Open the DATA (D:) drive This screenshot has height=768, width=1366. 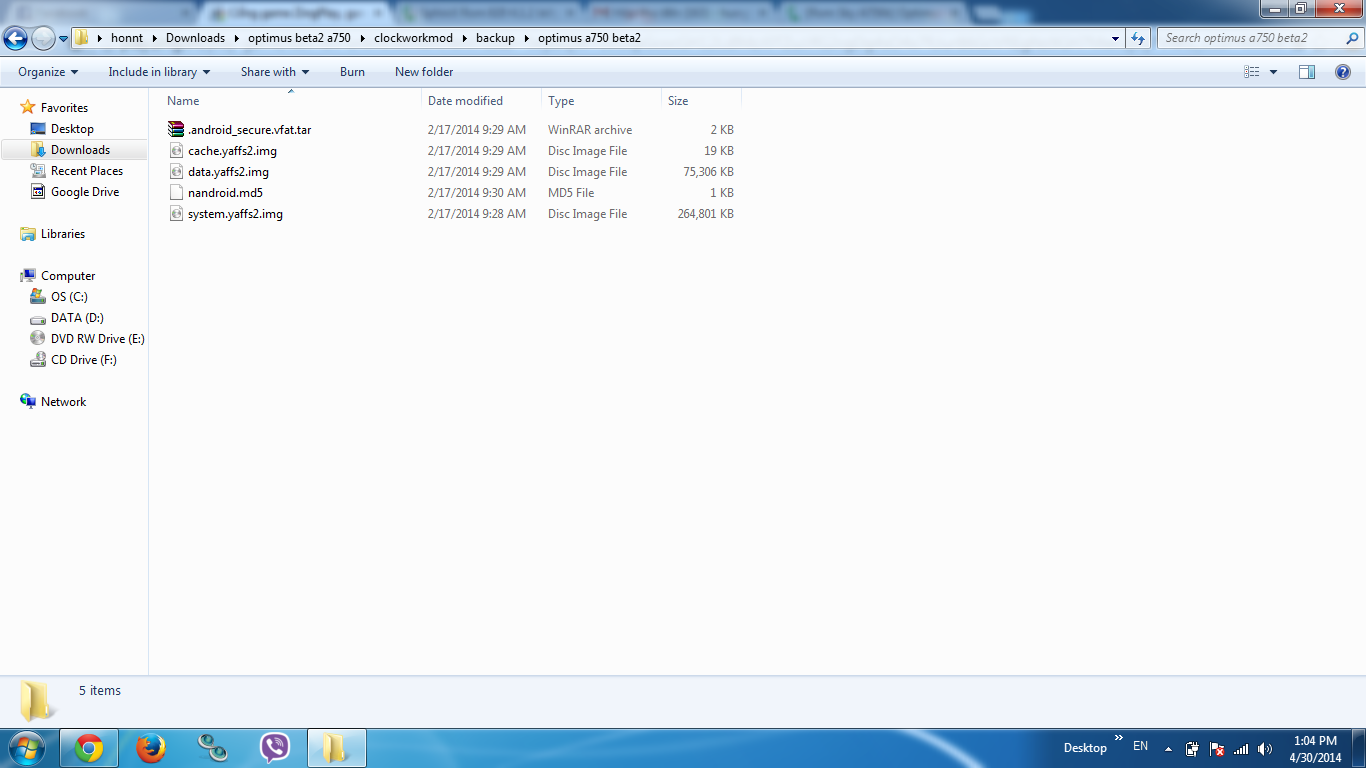click(77, 318)
